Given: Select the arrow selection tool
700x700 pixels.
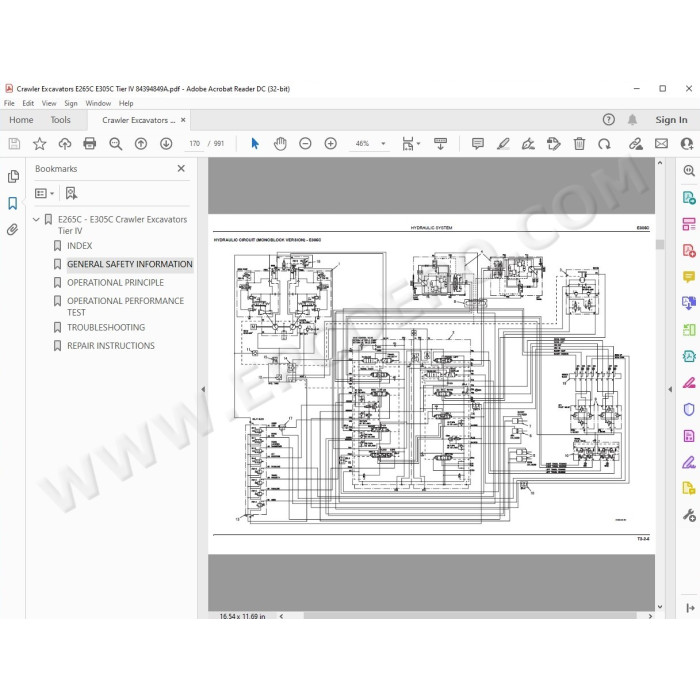Looking at the screenshot, I should (x=255, y=143).
